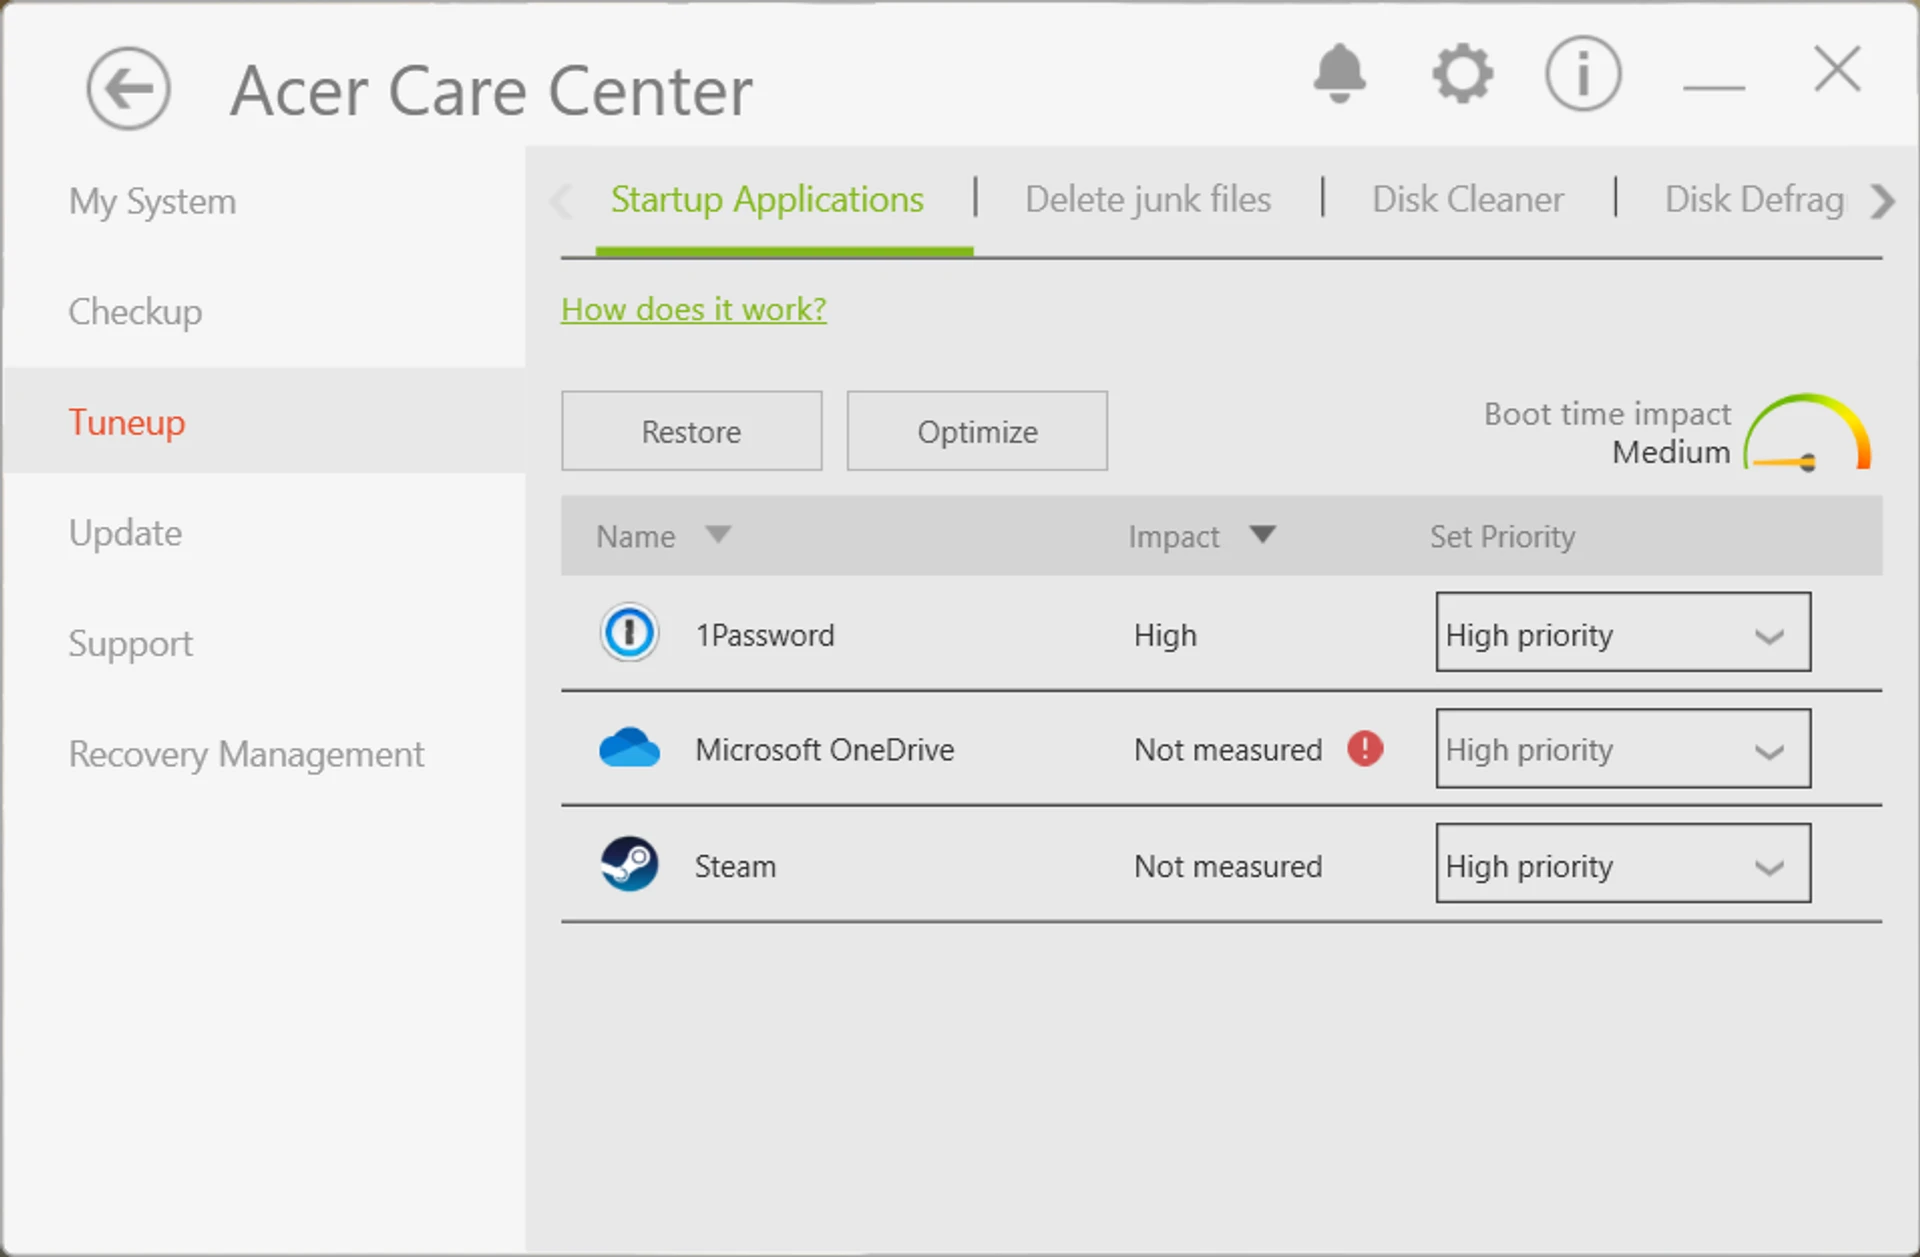Open the 'How does it work?' link
Image resolution: width=1920 pixels, height=1257 pixels.
tap(694, 309)
